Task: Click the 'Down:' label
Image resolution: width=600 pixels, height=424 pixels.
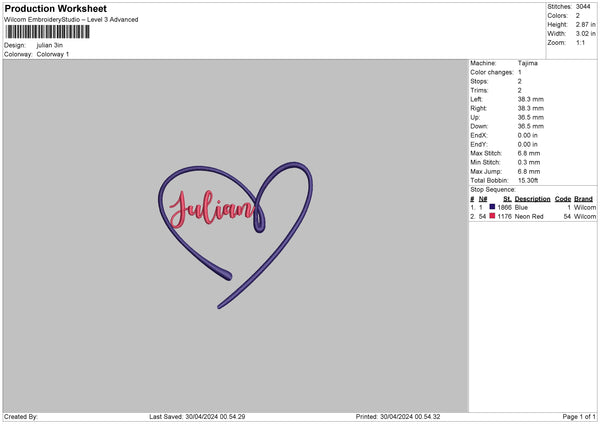Action: click(479, 126)
